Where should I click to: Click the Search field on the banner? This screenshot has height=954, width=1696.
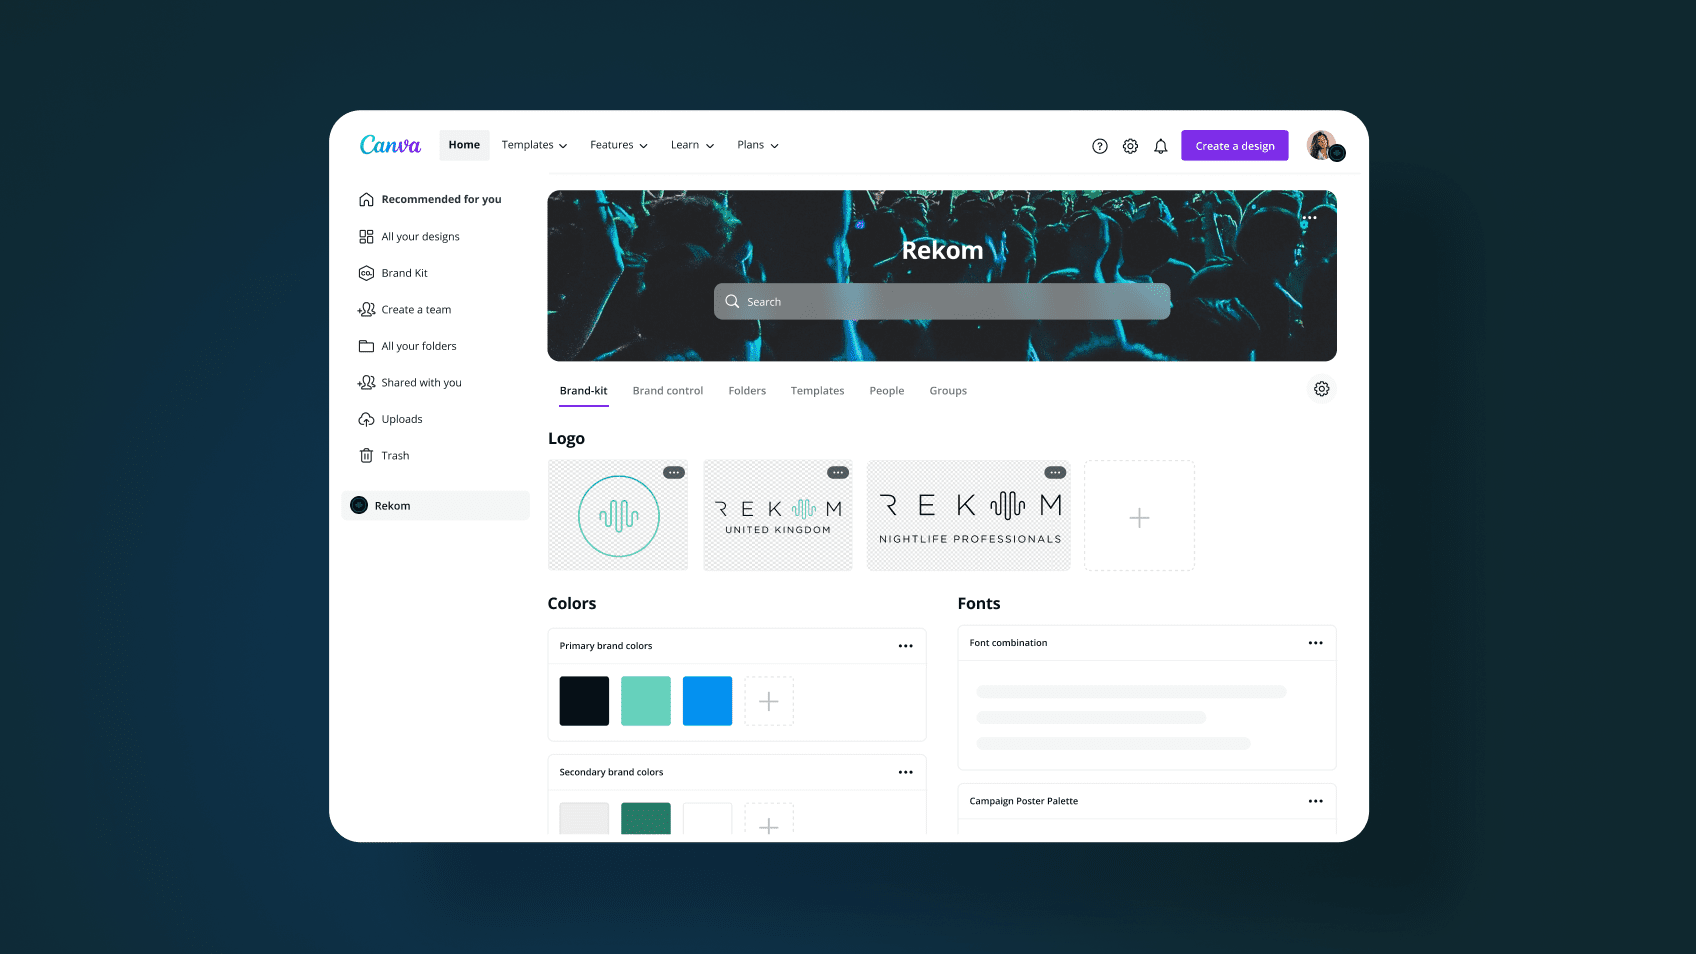(x=941, y=302)
